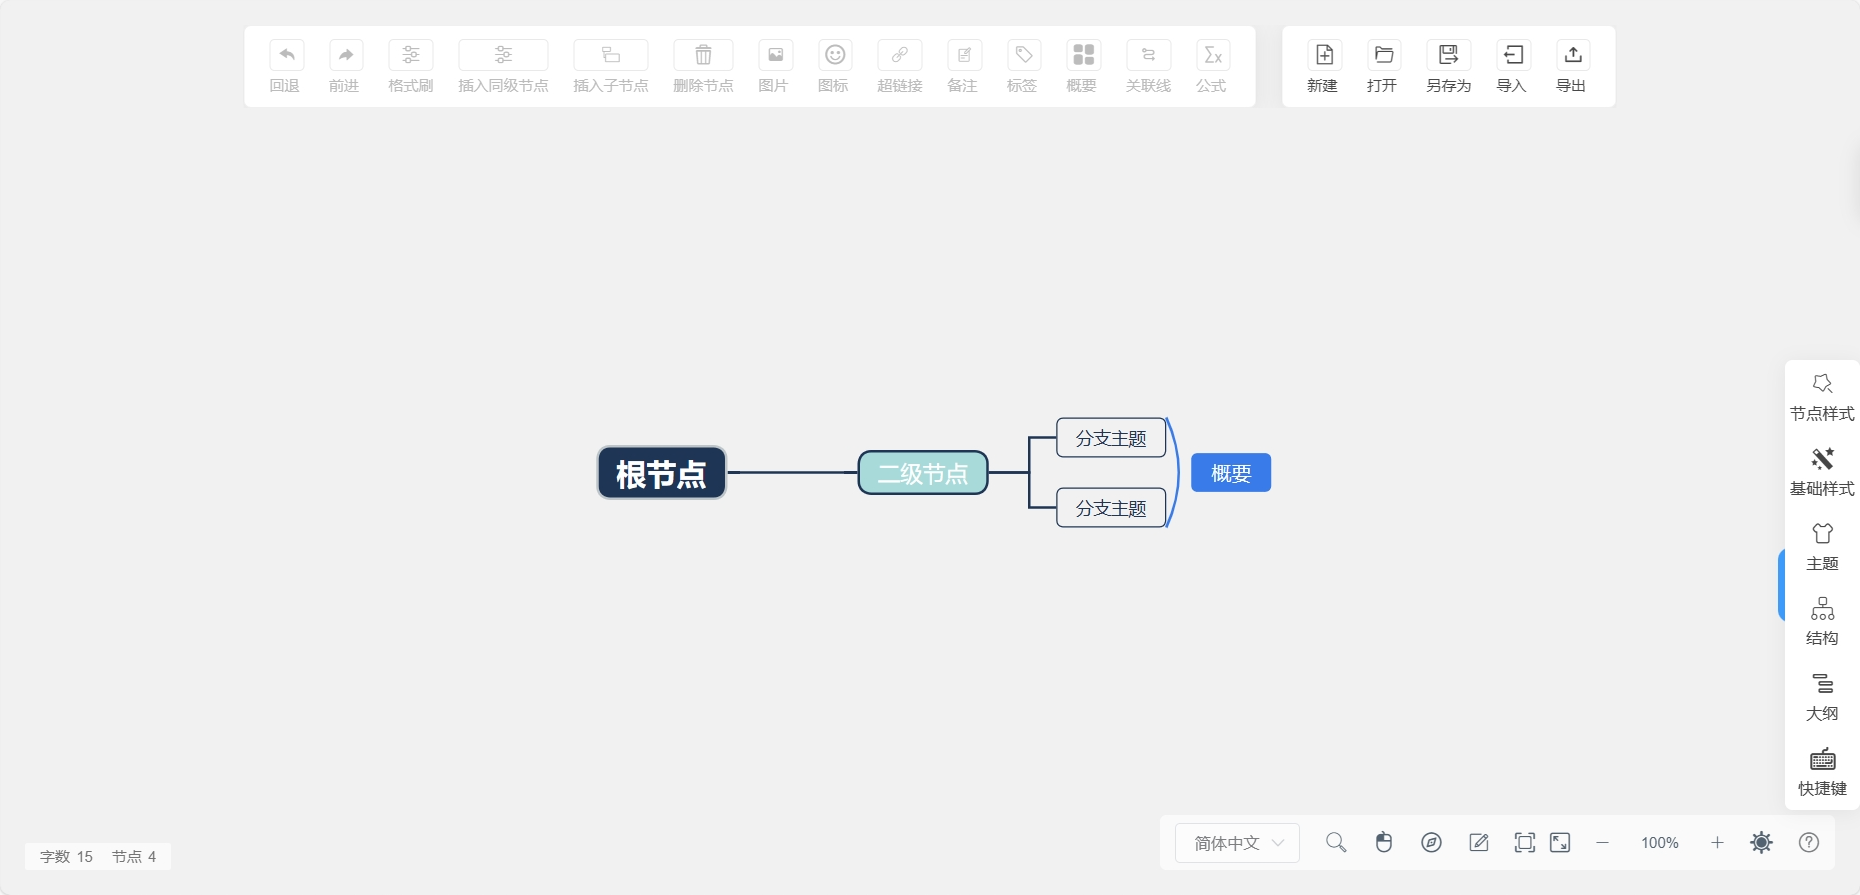The width and height of the screenshot is (1860, 895).
Task: Select the blue 概要 summary node
Action: pyautogui.click(x=1231, y=473)
